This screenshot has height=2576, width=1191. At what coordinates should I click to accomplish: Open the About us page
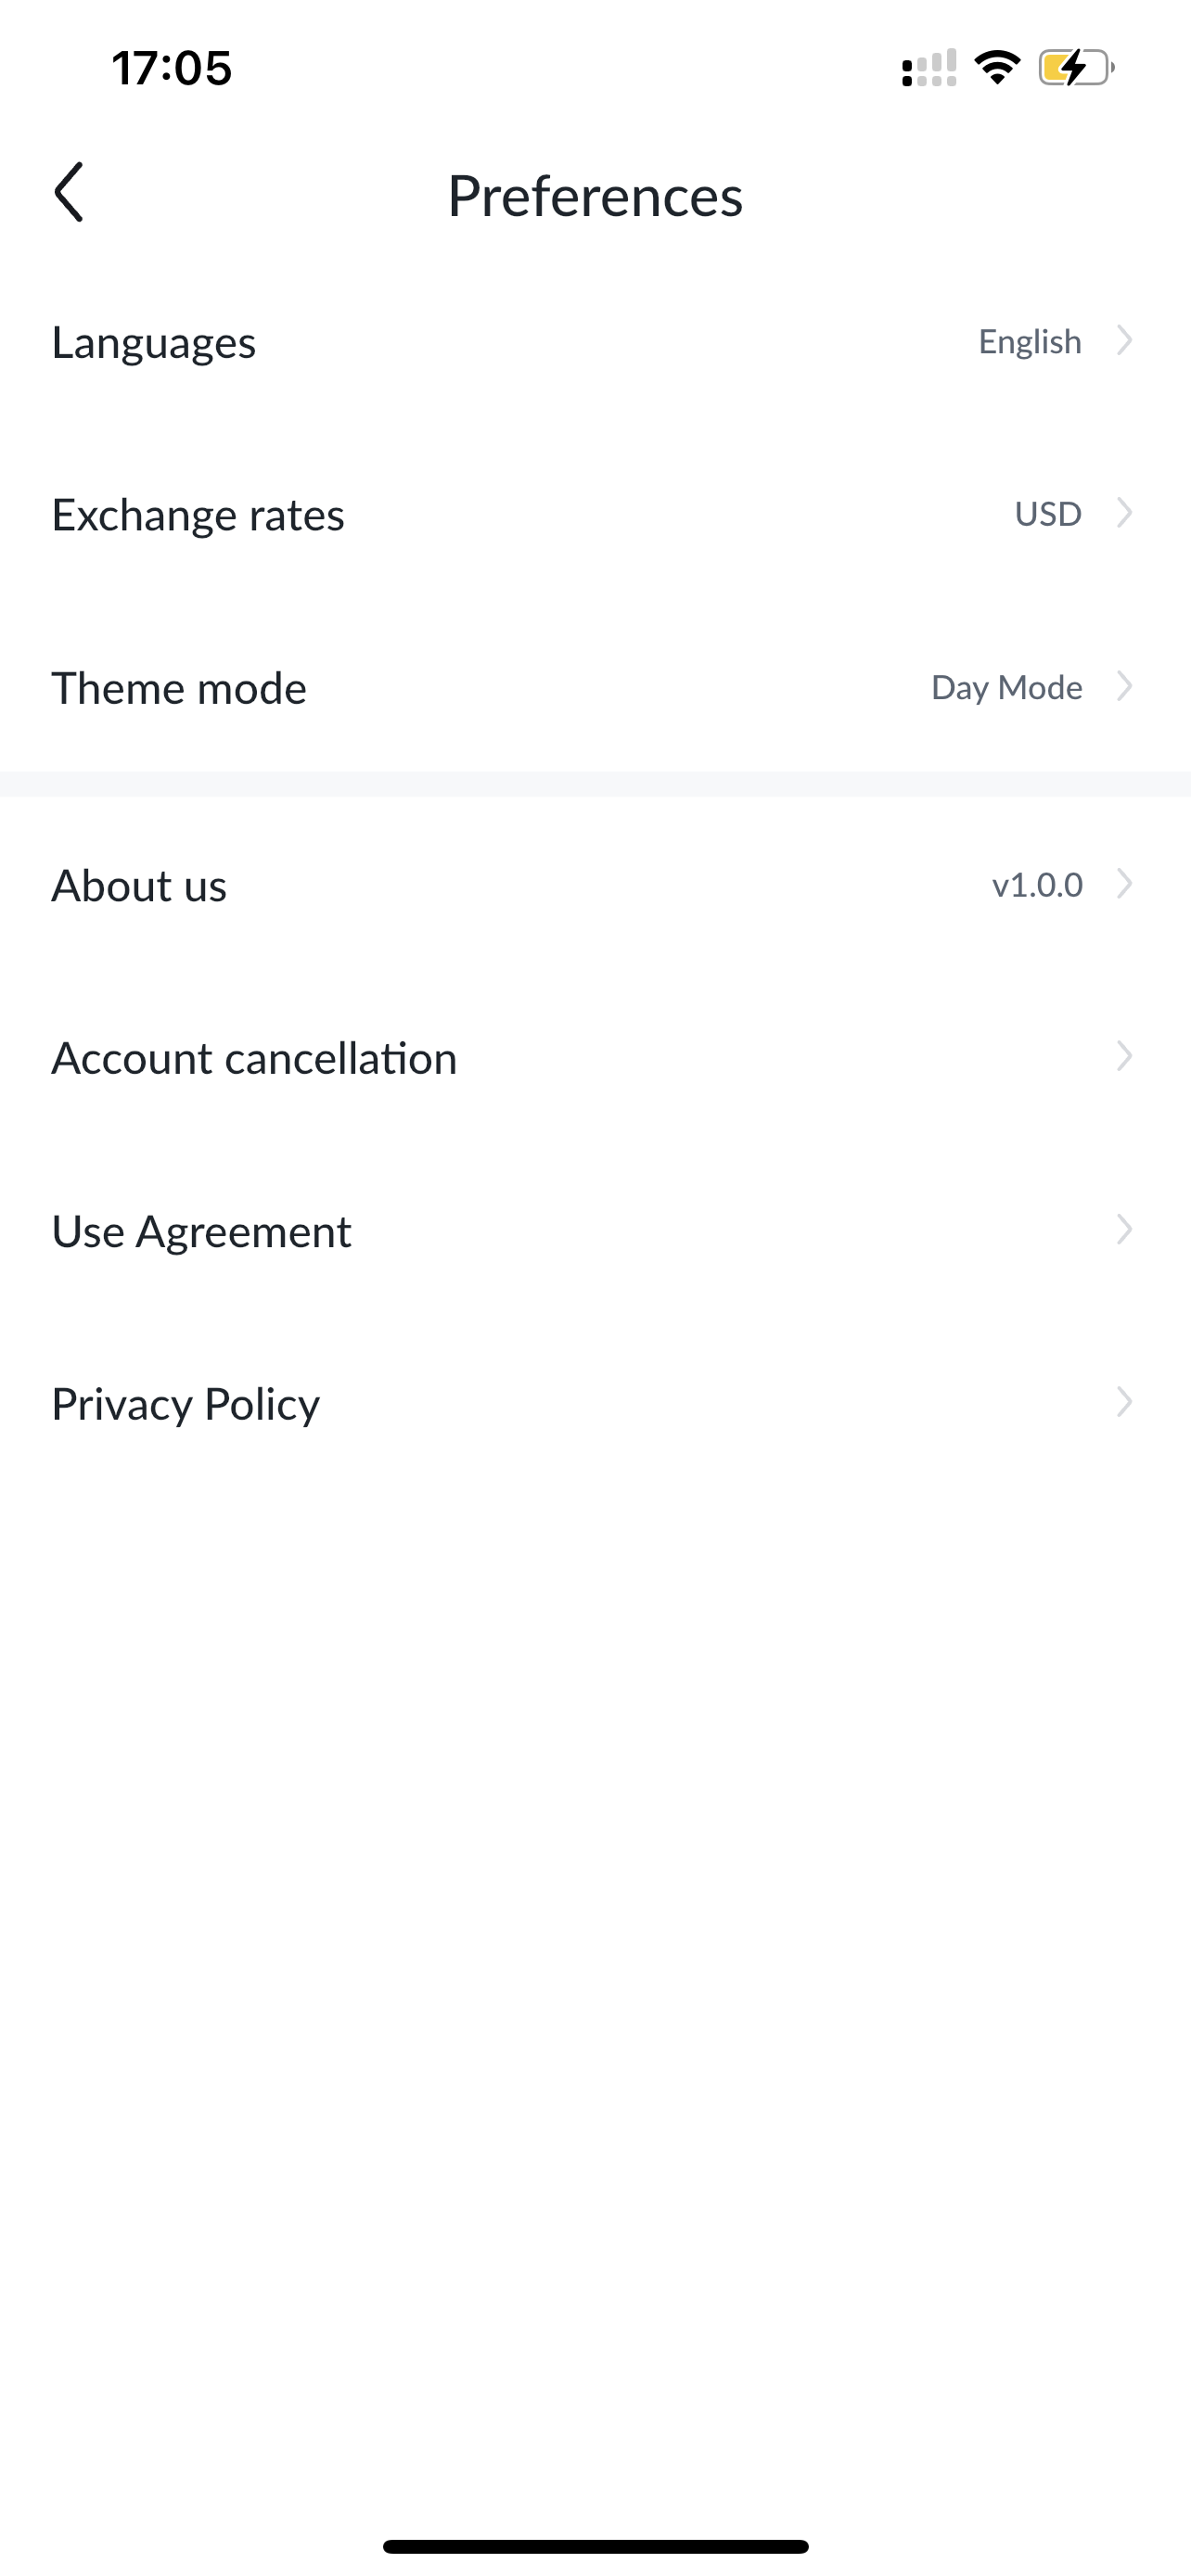tap(595, 885)
